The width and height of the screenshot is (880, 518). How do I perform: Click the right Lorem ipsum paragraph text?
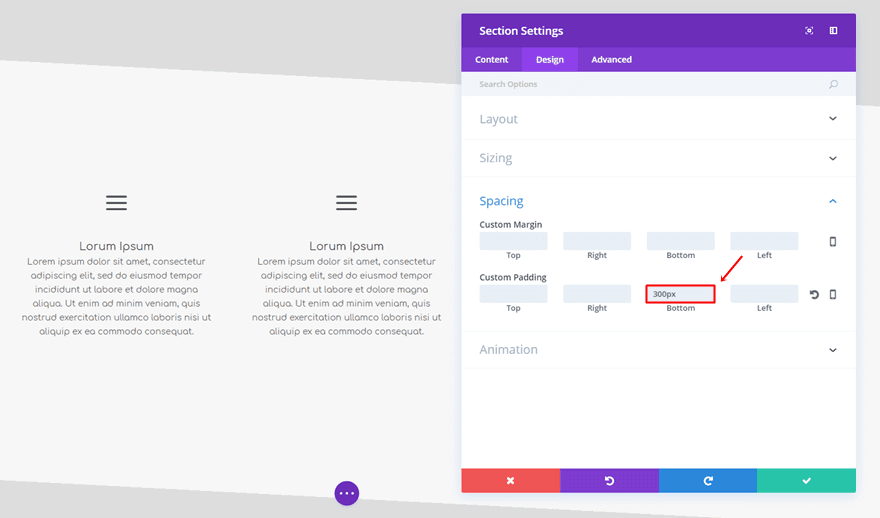[346, 296]
